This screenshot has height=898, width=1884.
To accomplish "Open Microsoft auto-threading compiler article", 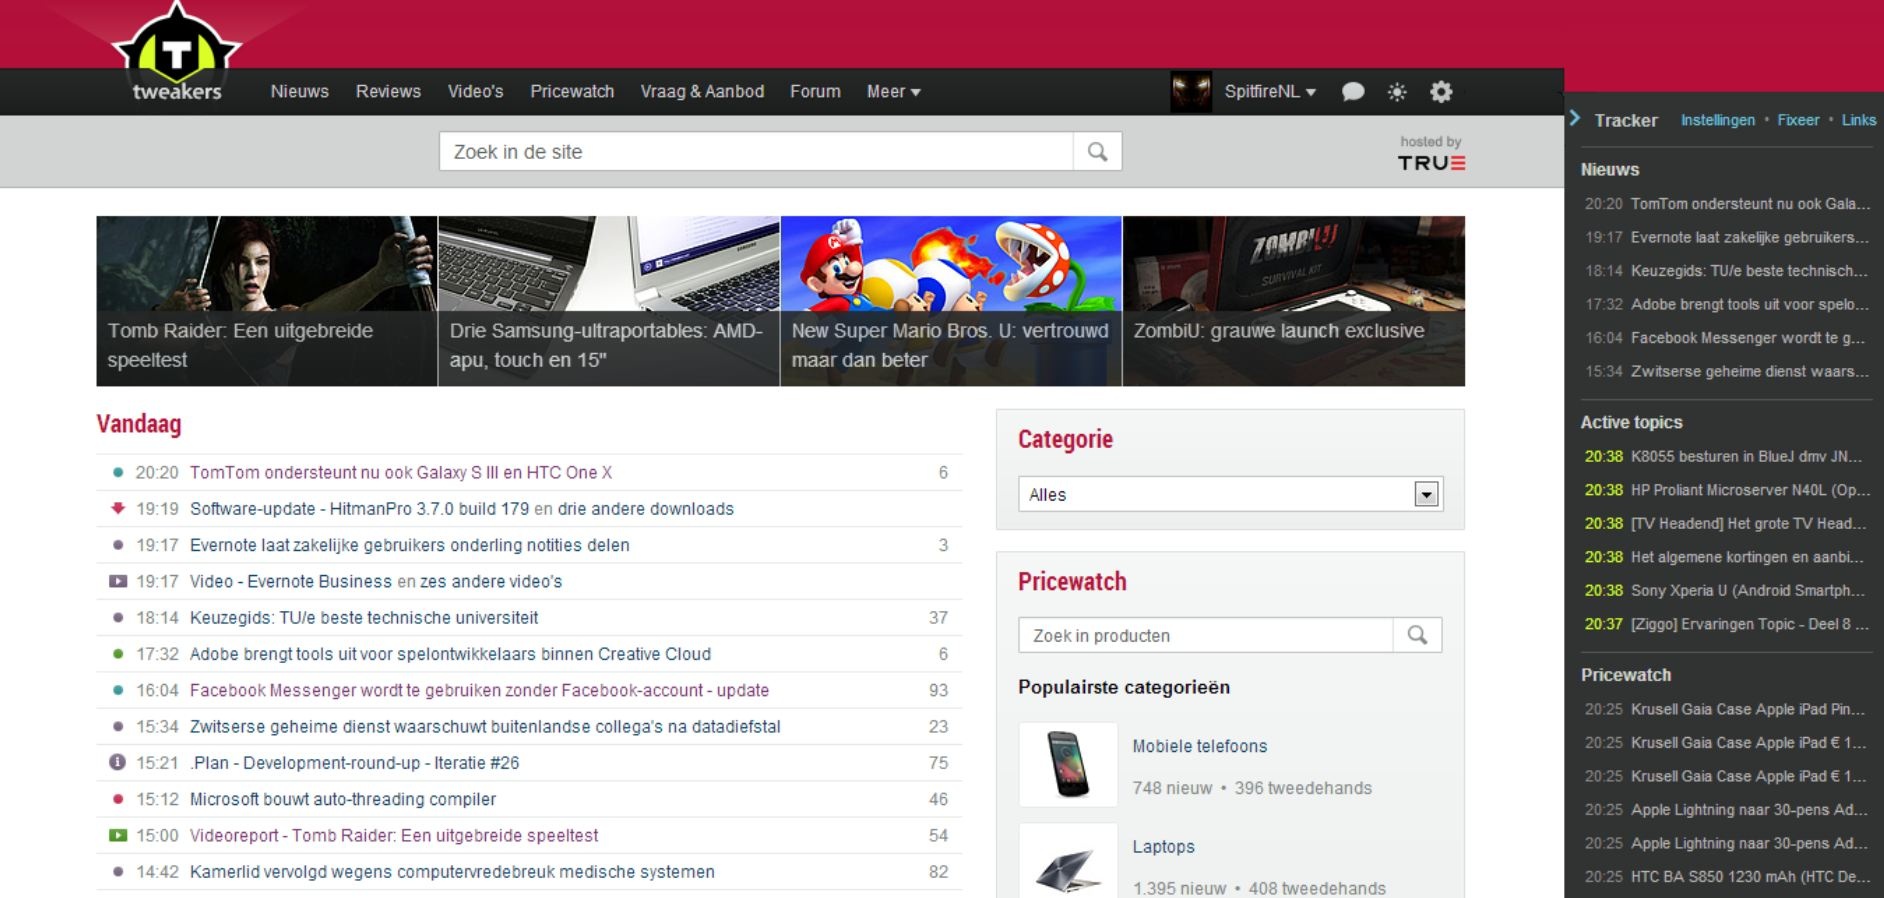I will pyautogui.click(x=343, y=799).
